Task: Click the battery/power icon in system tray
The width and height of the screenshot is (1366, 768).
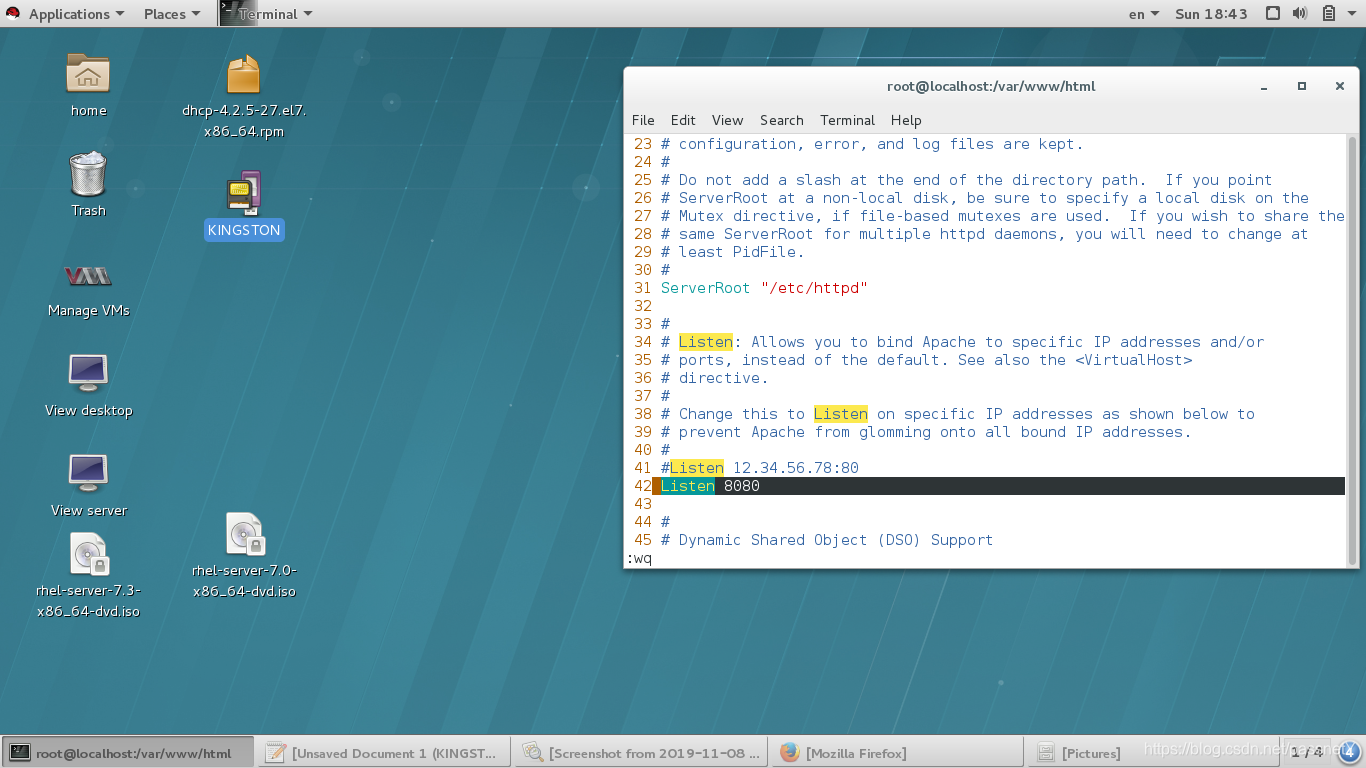Action: click(1329, 13)
